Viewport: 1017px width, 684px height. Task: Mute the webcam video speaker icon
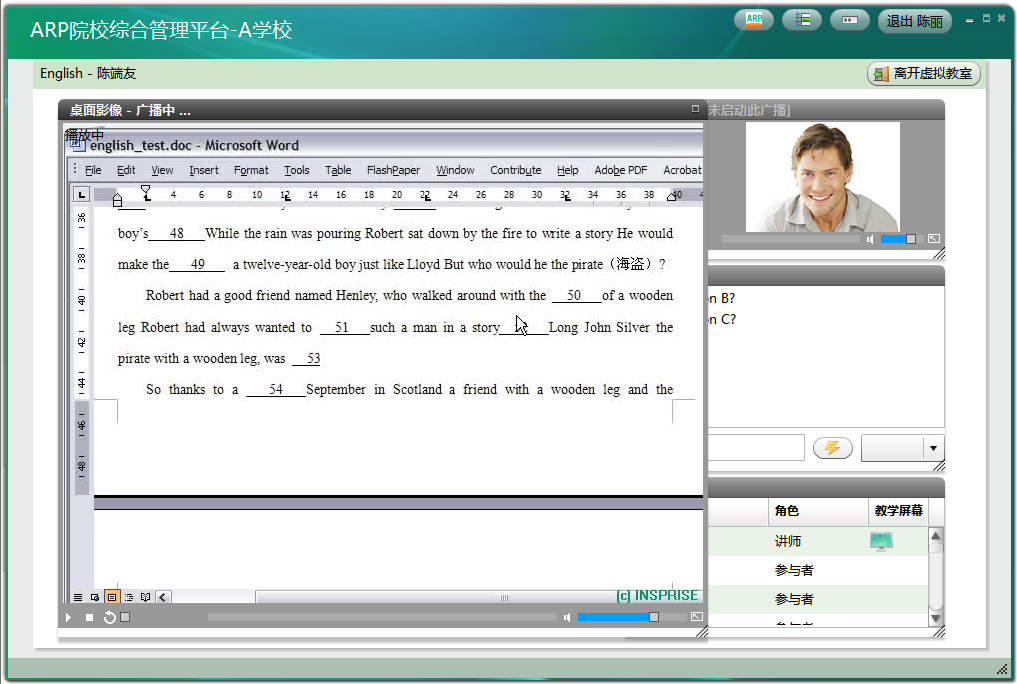coord(870,239)
